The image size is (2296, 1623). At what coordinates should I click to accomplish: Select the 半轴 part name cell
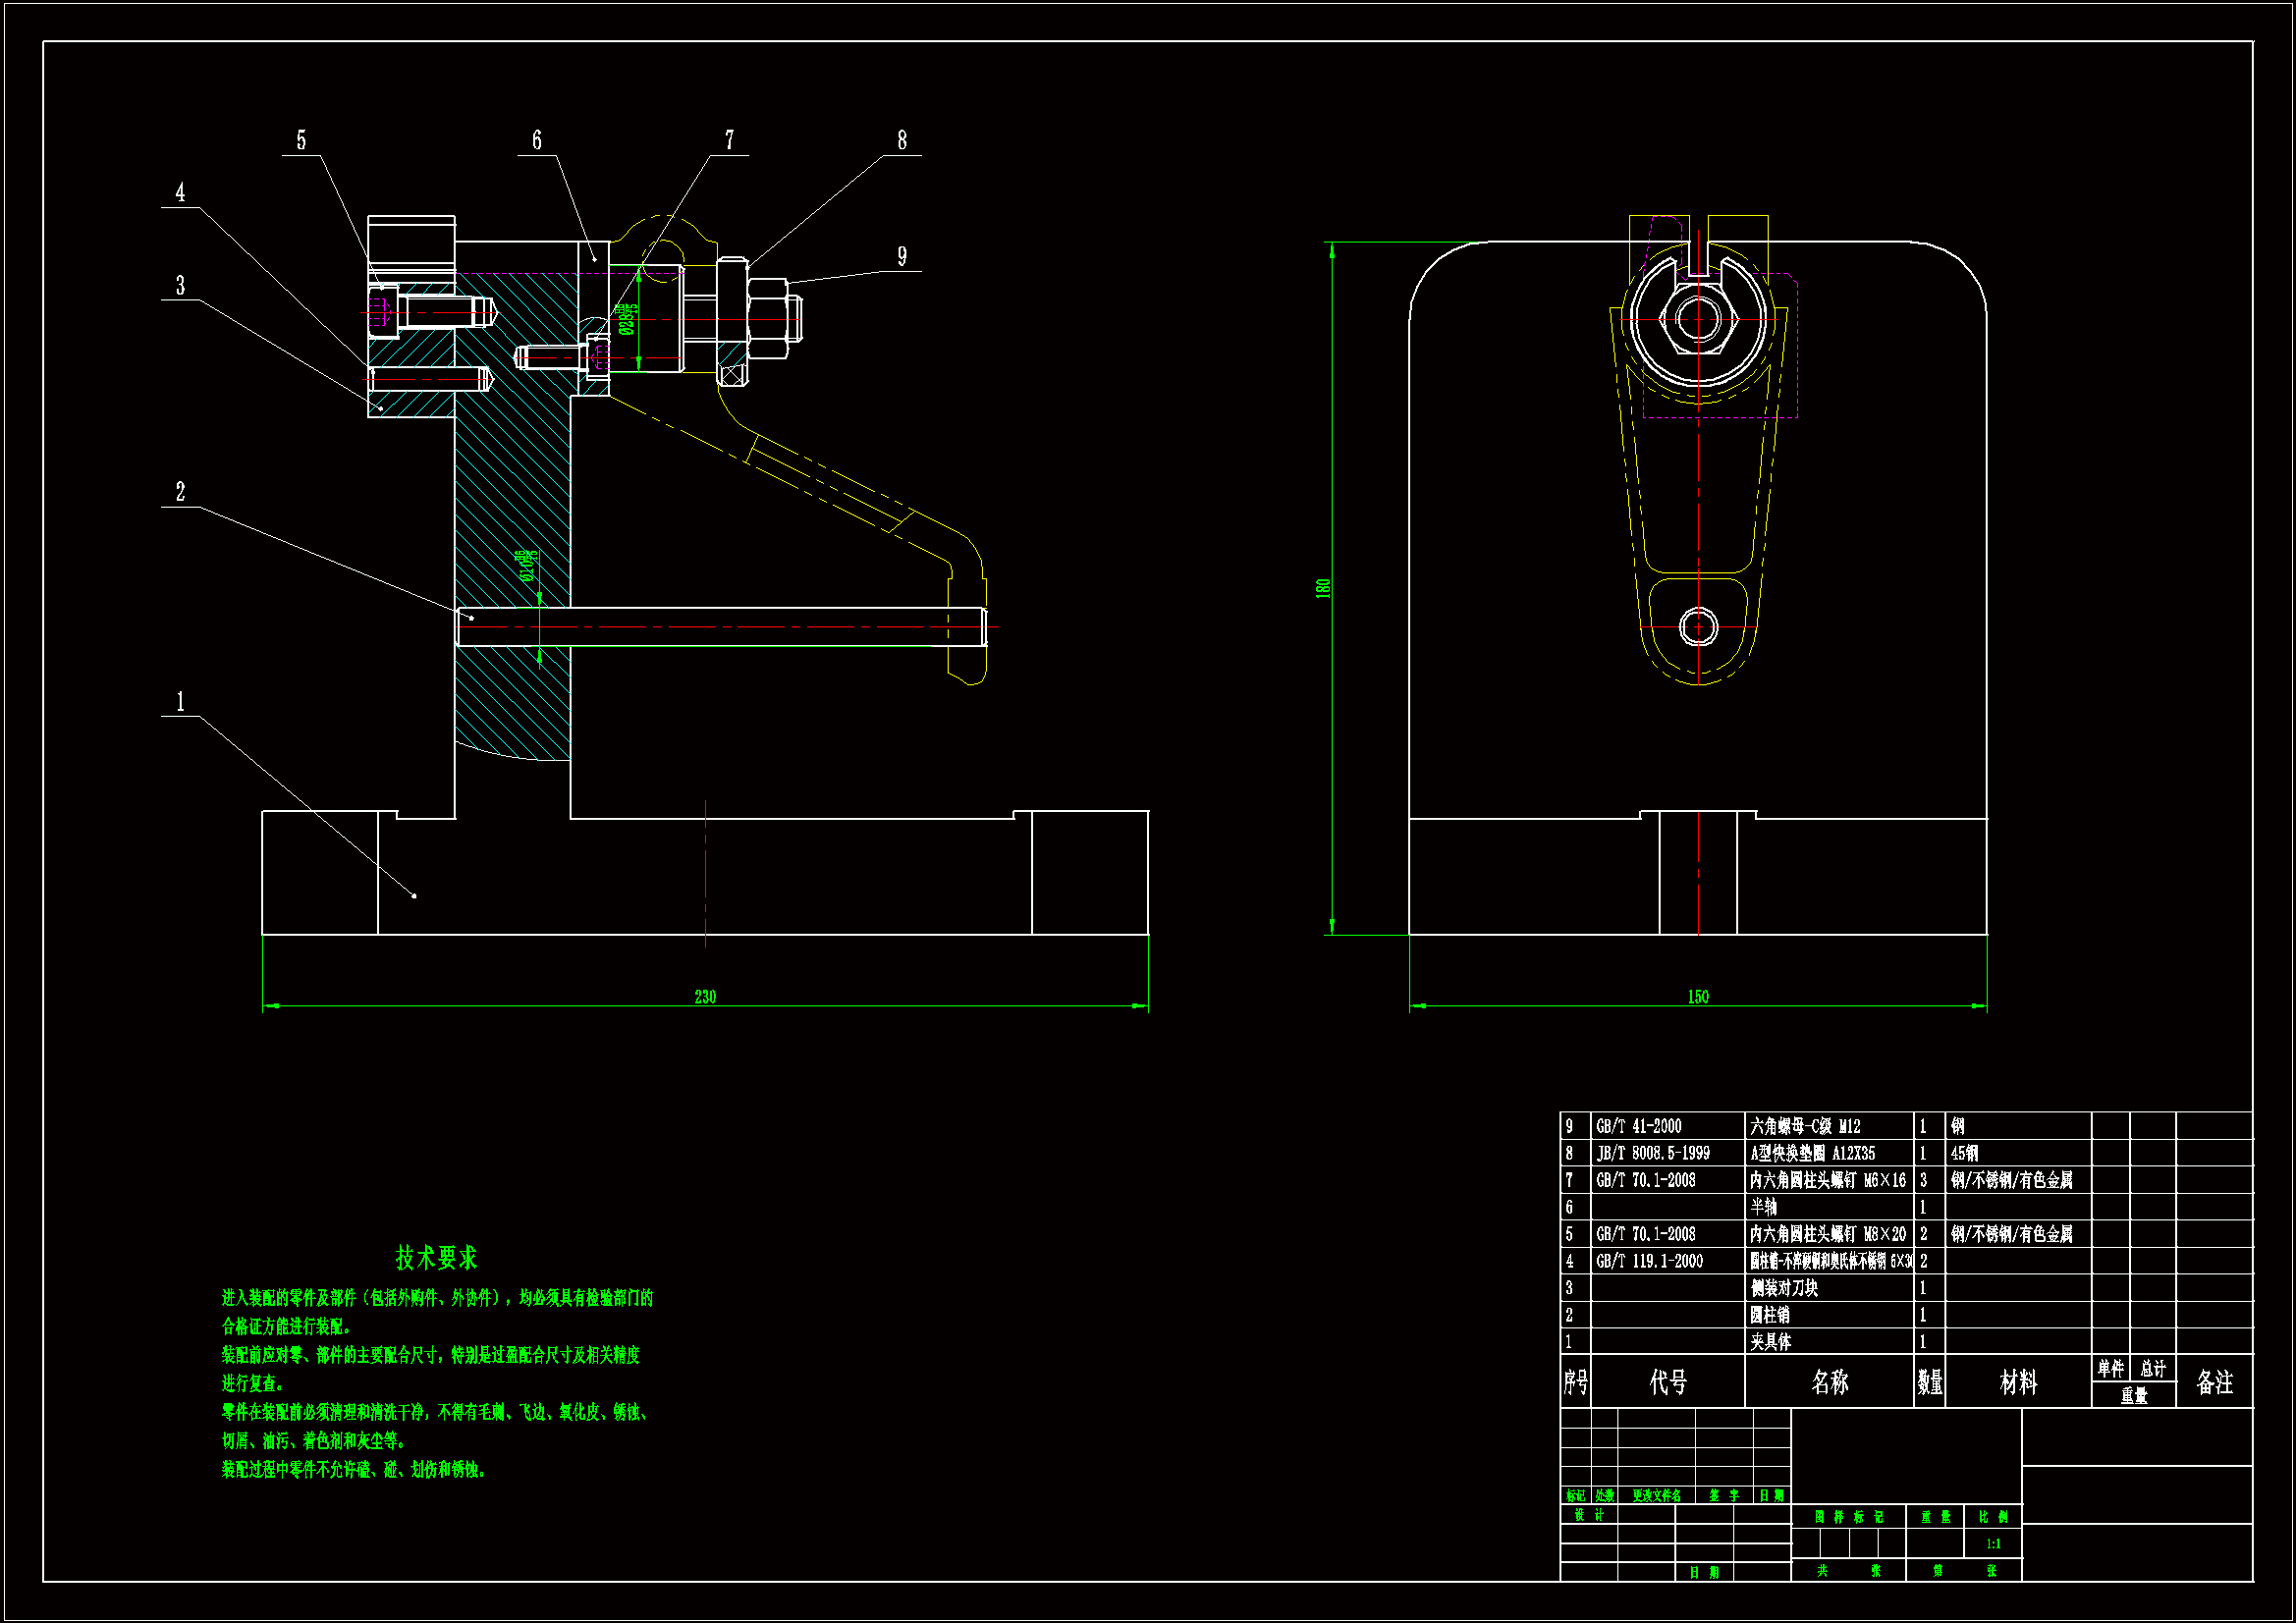click(1763, 1207)
